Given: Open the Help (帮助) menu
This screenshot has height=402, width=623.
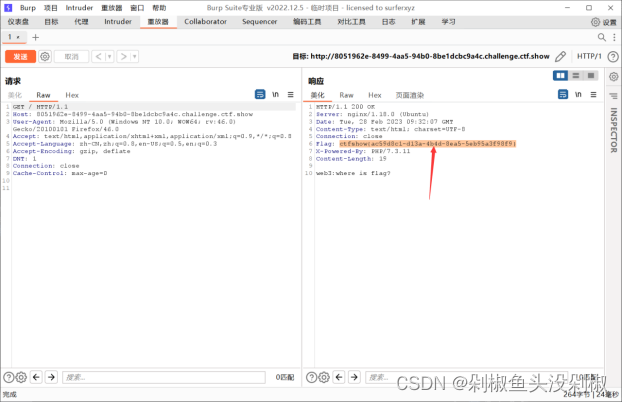Looking at the screenshot, I should [159, 8].
